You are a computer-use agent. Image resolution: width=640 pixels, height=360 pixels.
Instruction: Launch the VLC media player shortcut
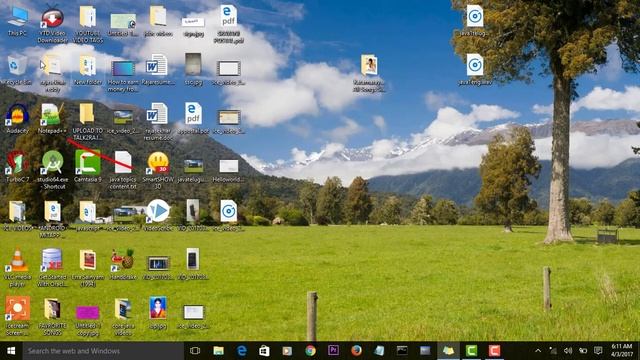(17, 267)
